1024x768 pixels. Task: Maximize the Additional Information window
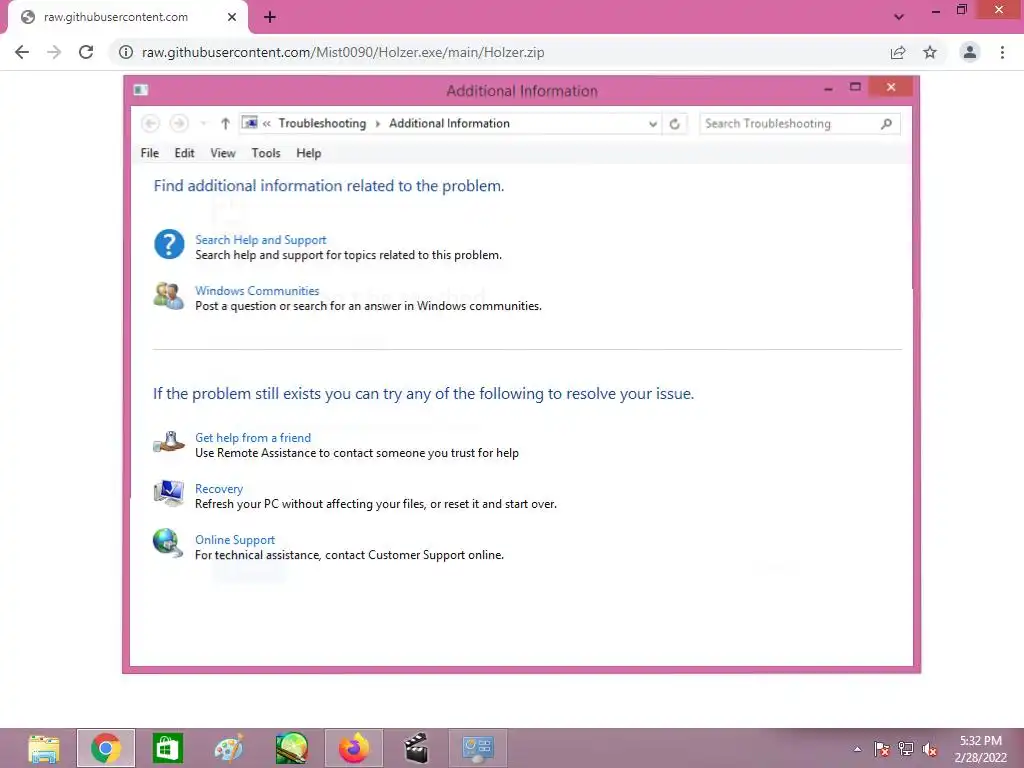pyautogui.click(x=855, y=87)
